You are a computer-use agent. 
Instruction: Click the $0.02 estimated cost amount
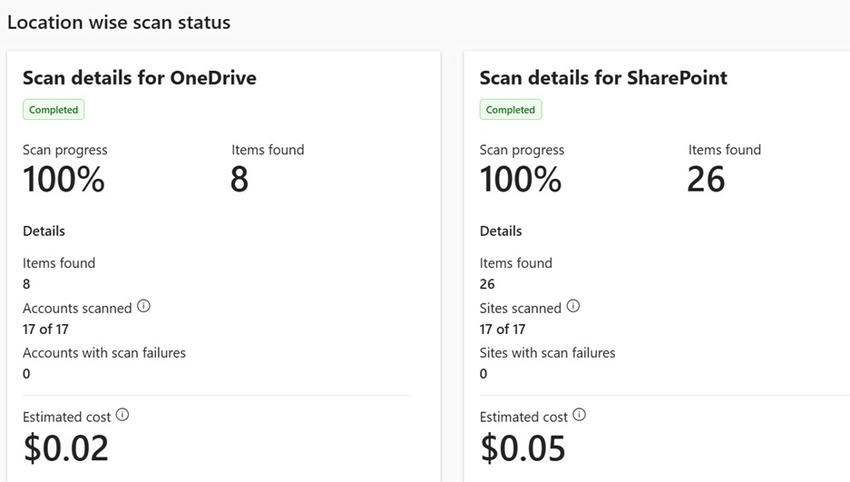[x=66, y=448]
